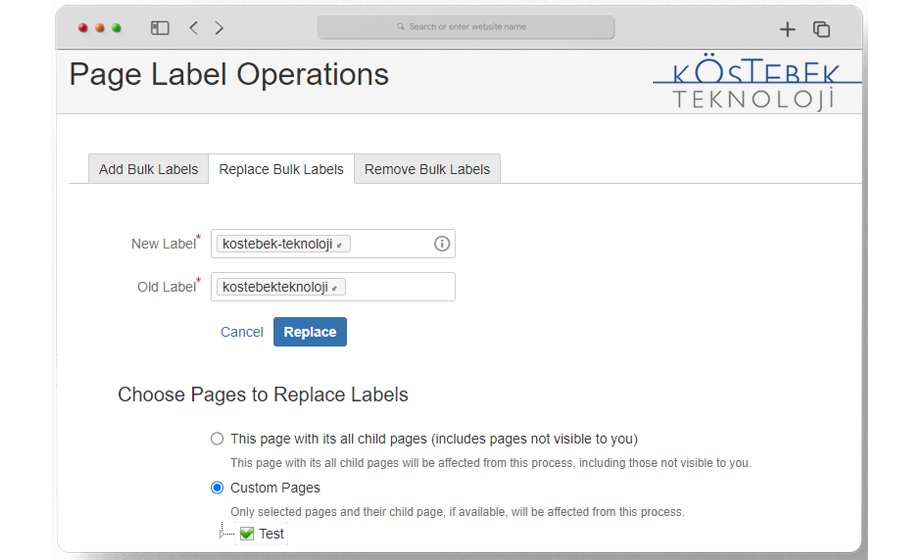Switch to Add Bulk Labels tab
This screenshot has width=920, height=560.
[x=148, y=169]
